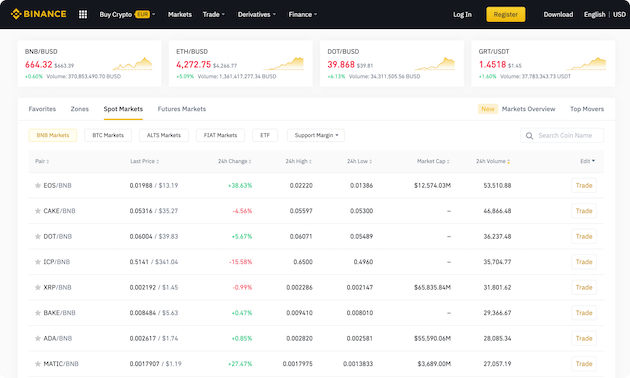
Task: Click the Register button
Action: [505, 14]
